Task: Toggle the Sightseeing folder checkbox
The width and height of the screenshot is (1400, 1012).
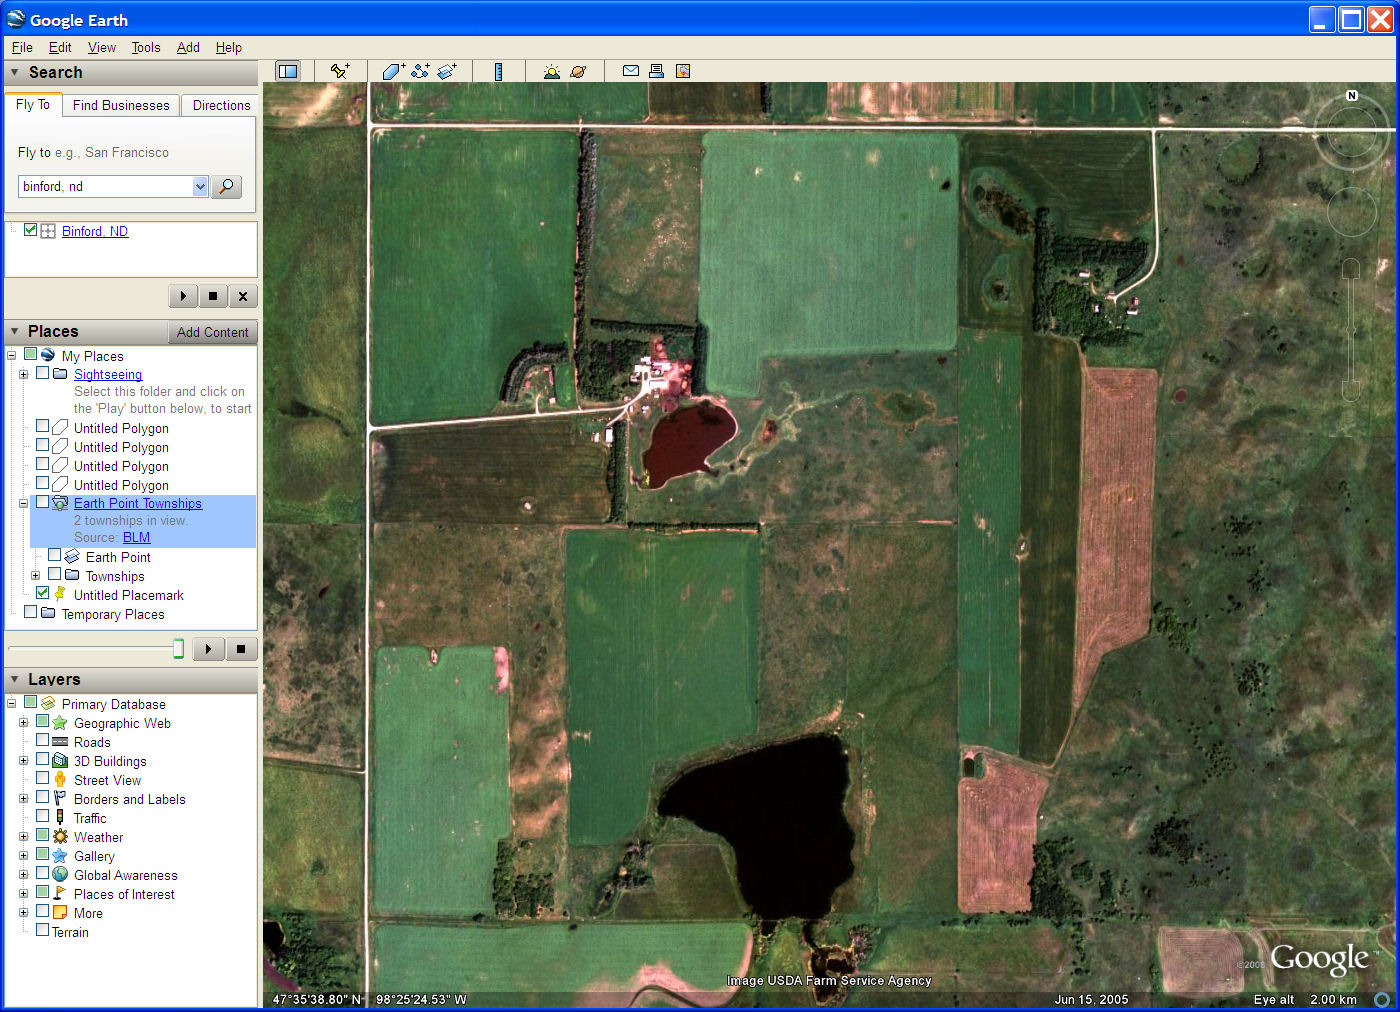Action: [43, 373]
